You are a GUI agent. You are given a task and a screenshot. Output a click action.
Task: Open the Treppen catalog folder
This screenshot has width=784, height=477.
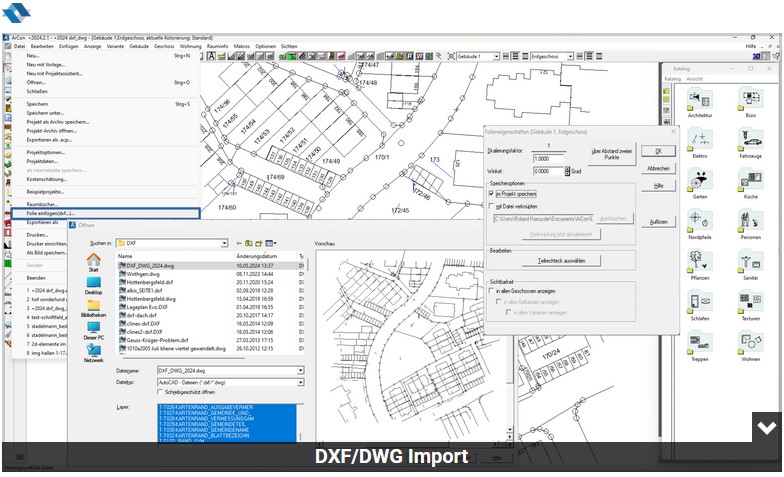[700, 346]
